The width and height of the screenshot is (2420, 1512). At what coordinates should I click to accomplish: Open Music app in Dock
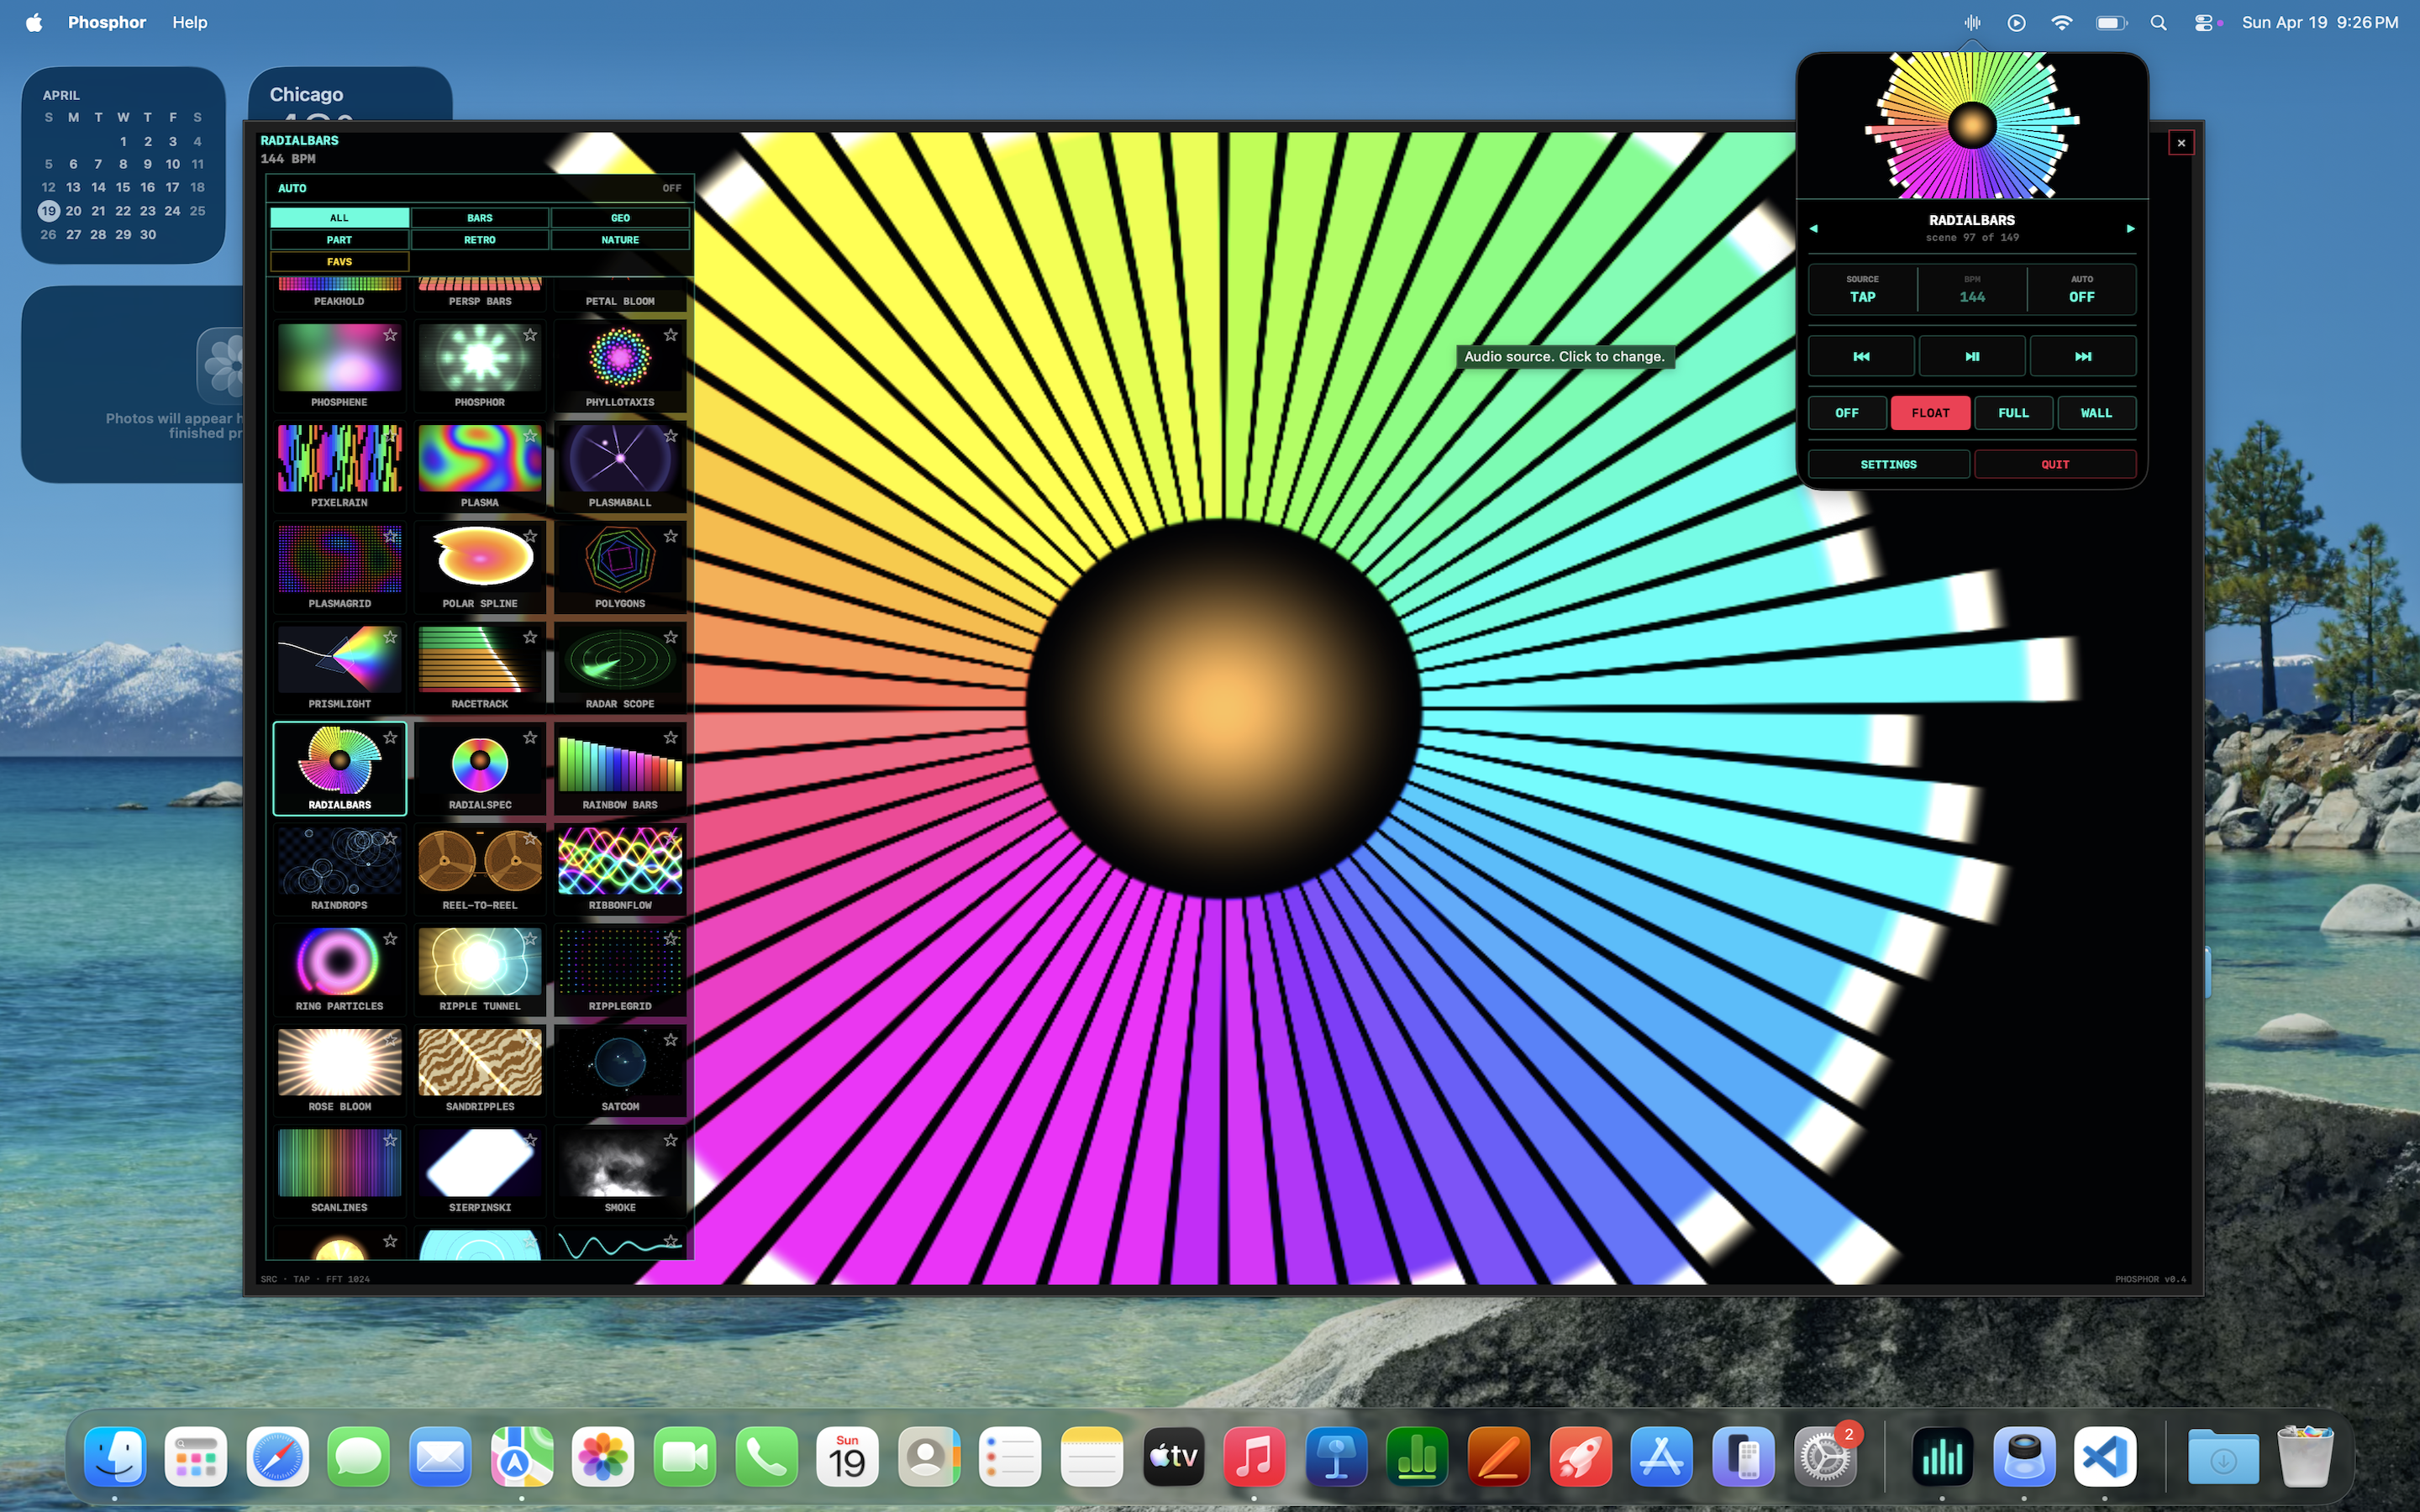pos(1254,1458)
